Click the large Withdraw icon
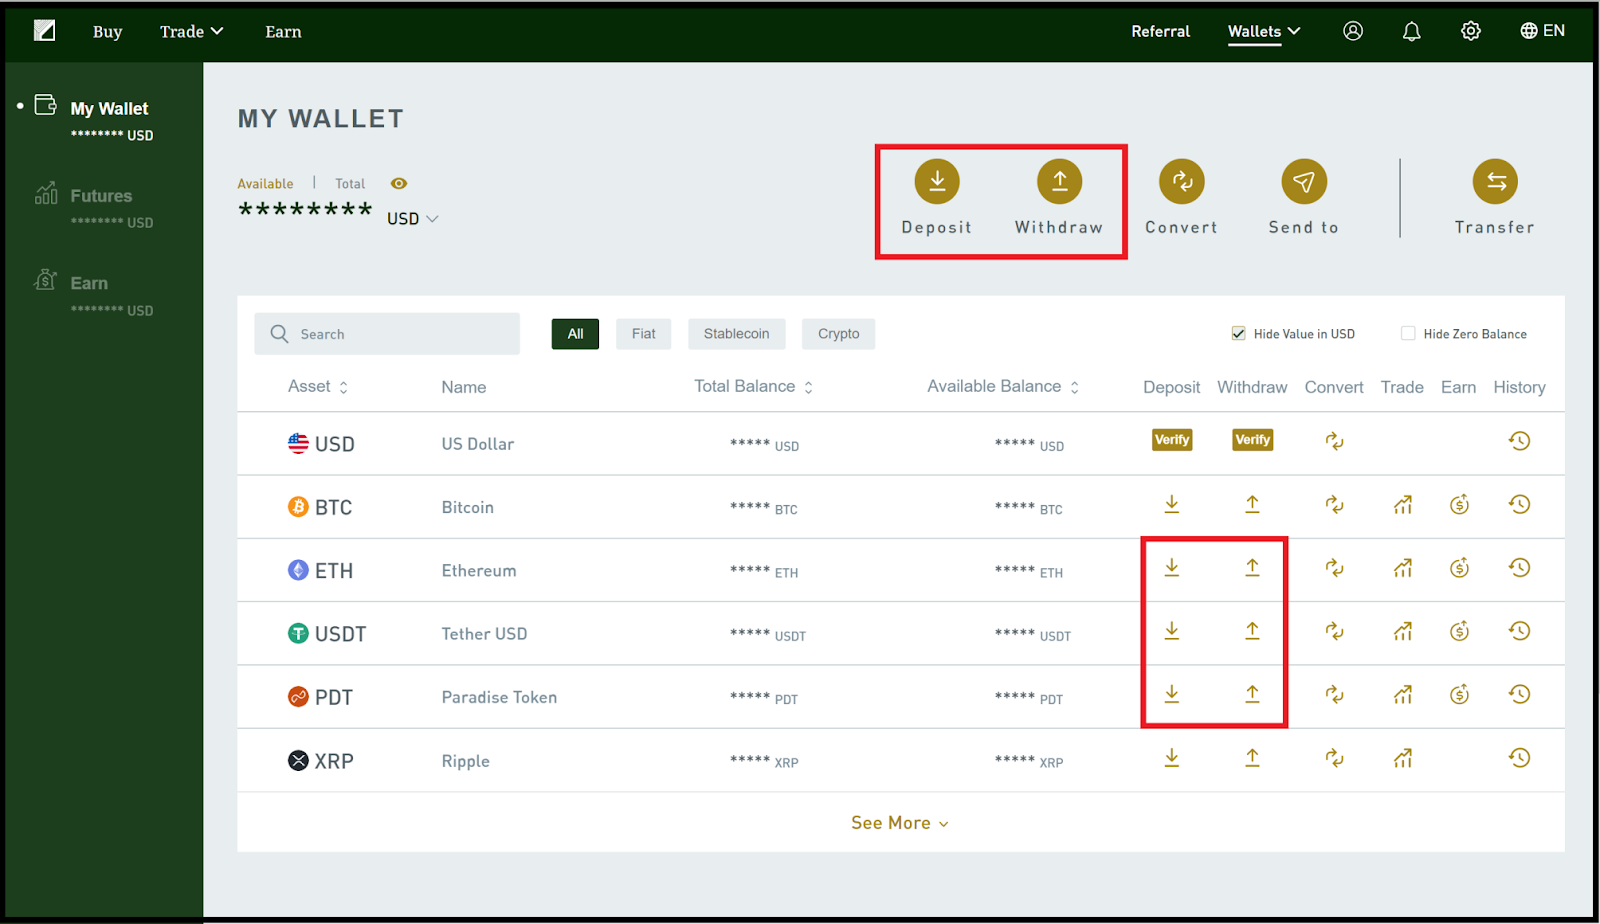The image size is (1600, 924). (x=1059, y=181)
